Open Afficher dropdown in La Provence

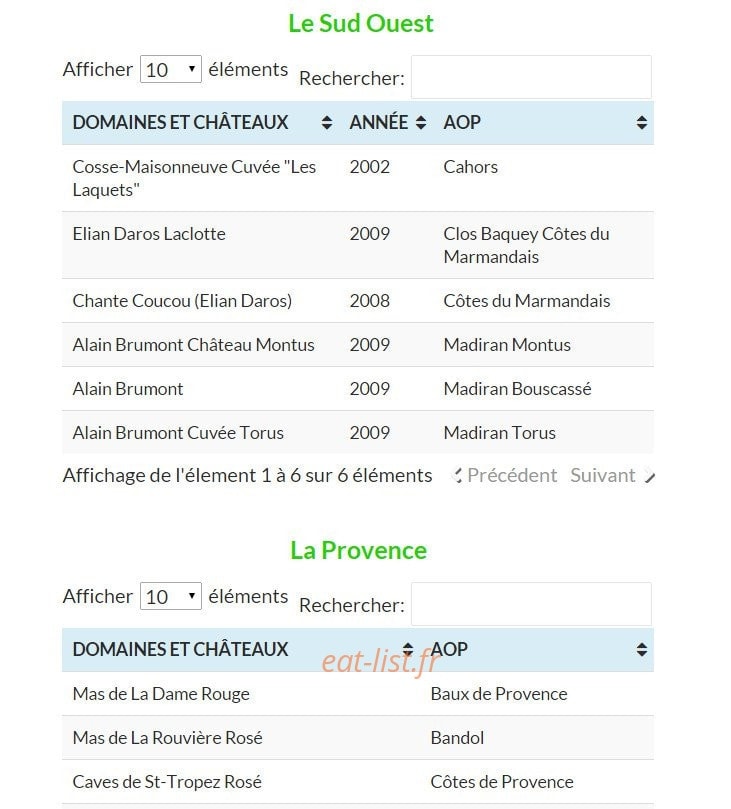tap(171, 596)
